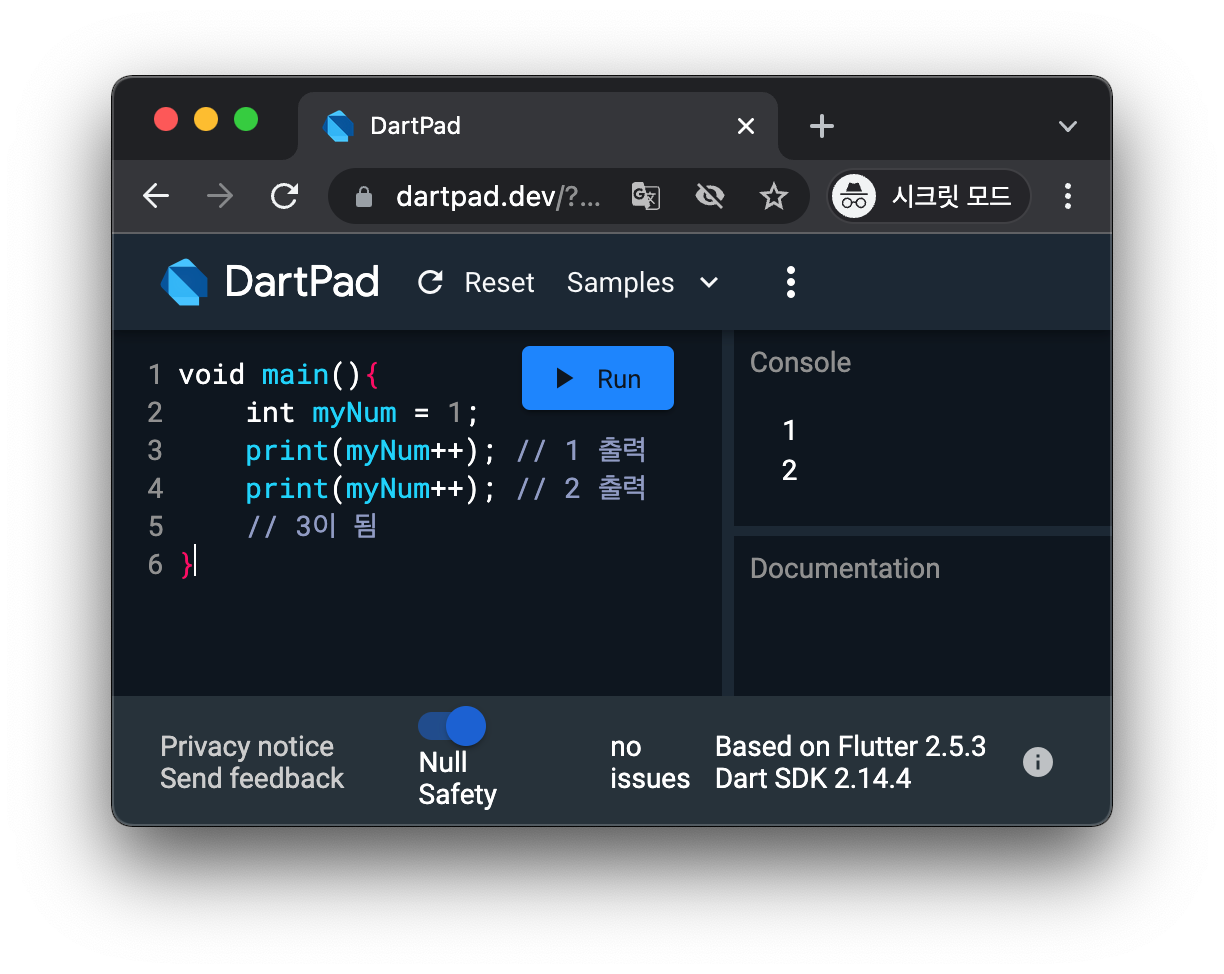Click 'void main(){' code line
The width and height of the screenshot is (1224, 974).
(279, 374)
